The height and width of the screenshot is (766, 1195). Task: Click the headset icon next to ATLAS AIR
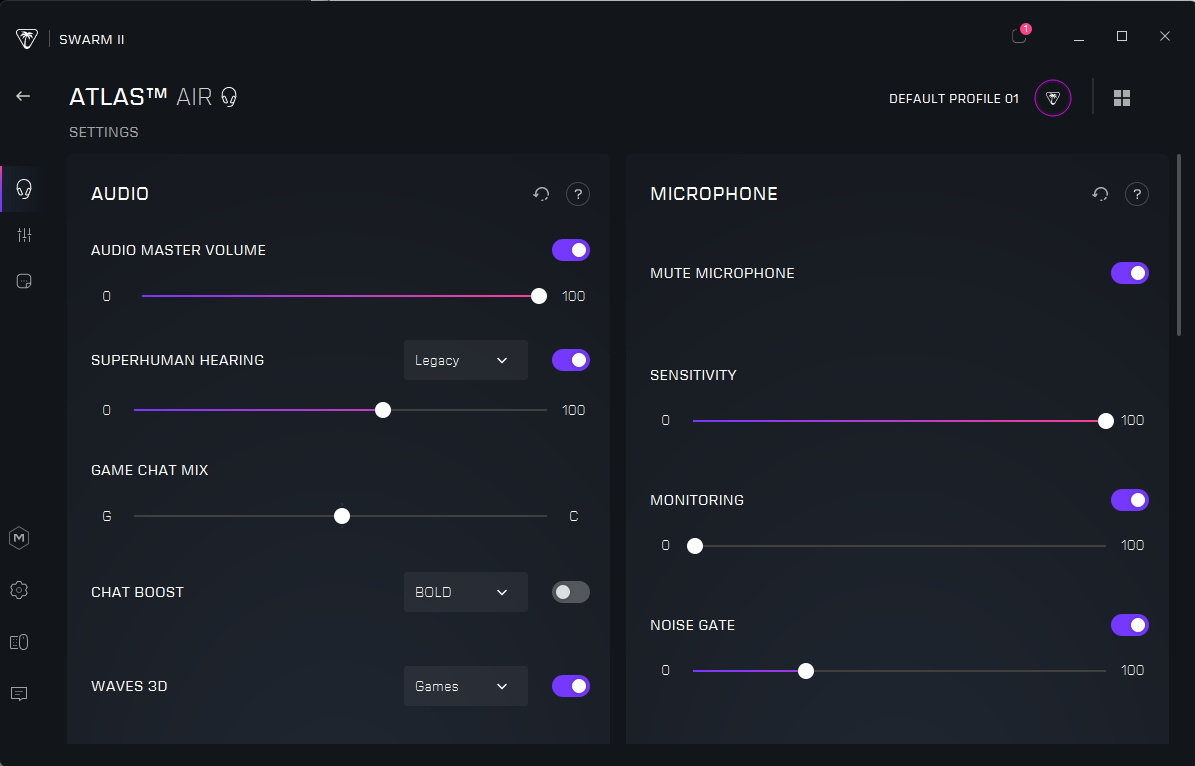(x=229, y=97)
